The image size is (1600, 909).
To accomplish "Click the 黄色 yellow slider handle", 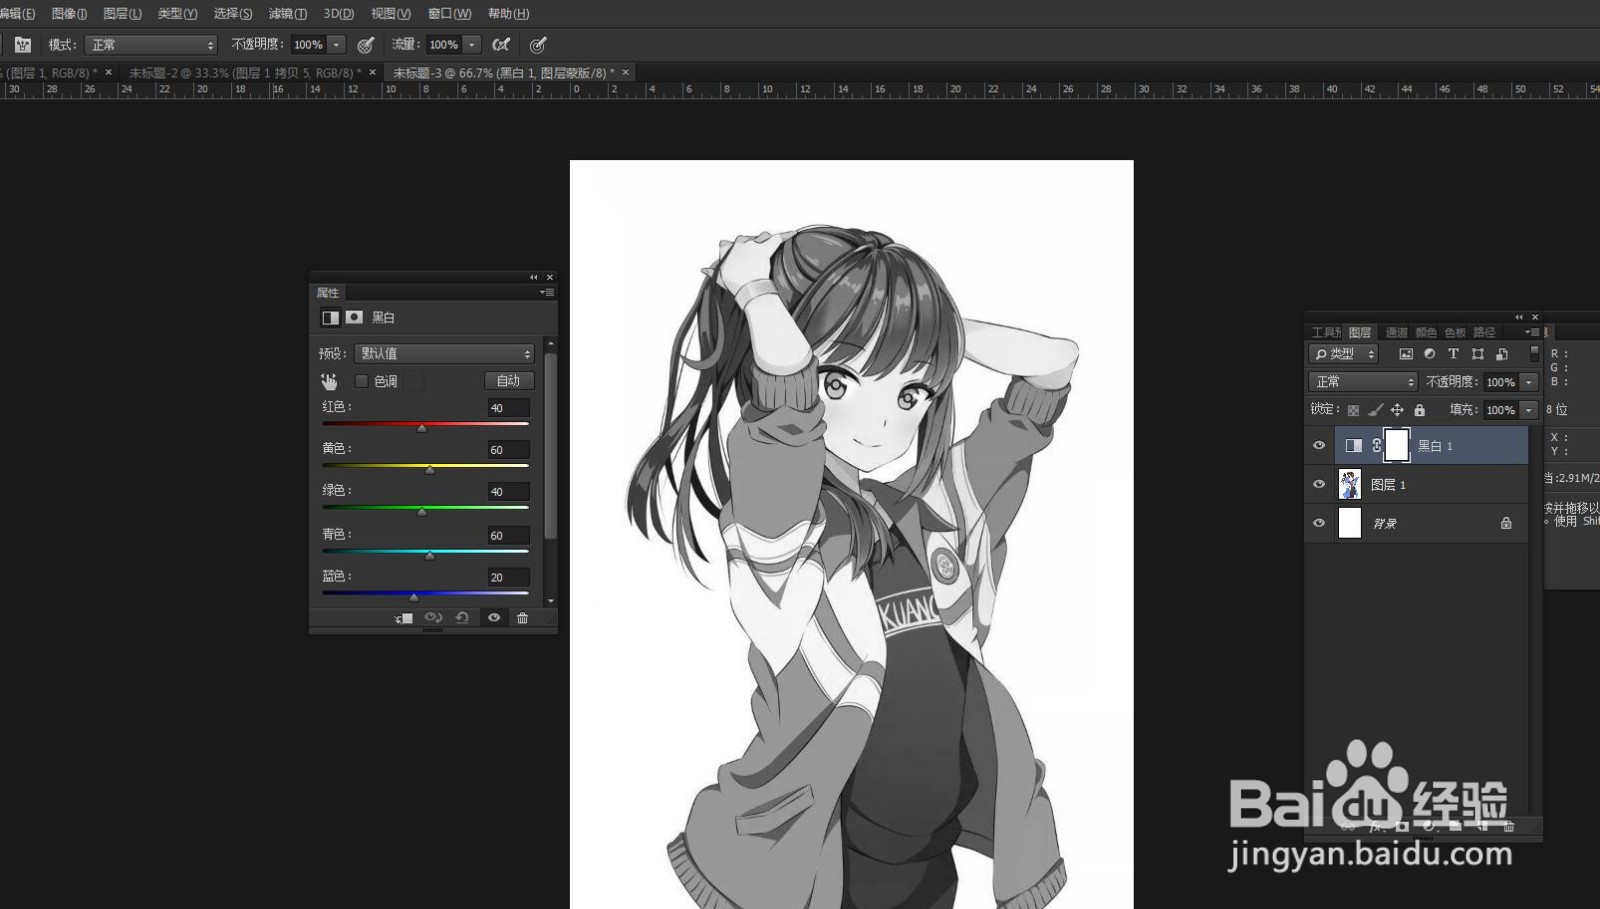I will click(430, 469).
